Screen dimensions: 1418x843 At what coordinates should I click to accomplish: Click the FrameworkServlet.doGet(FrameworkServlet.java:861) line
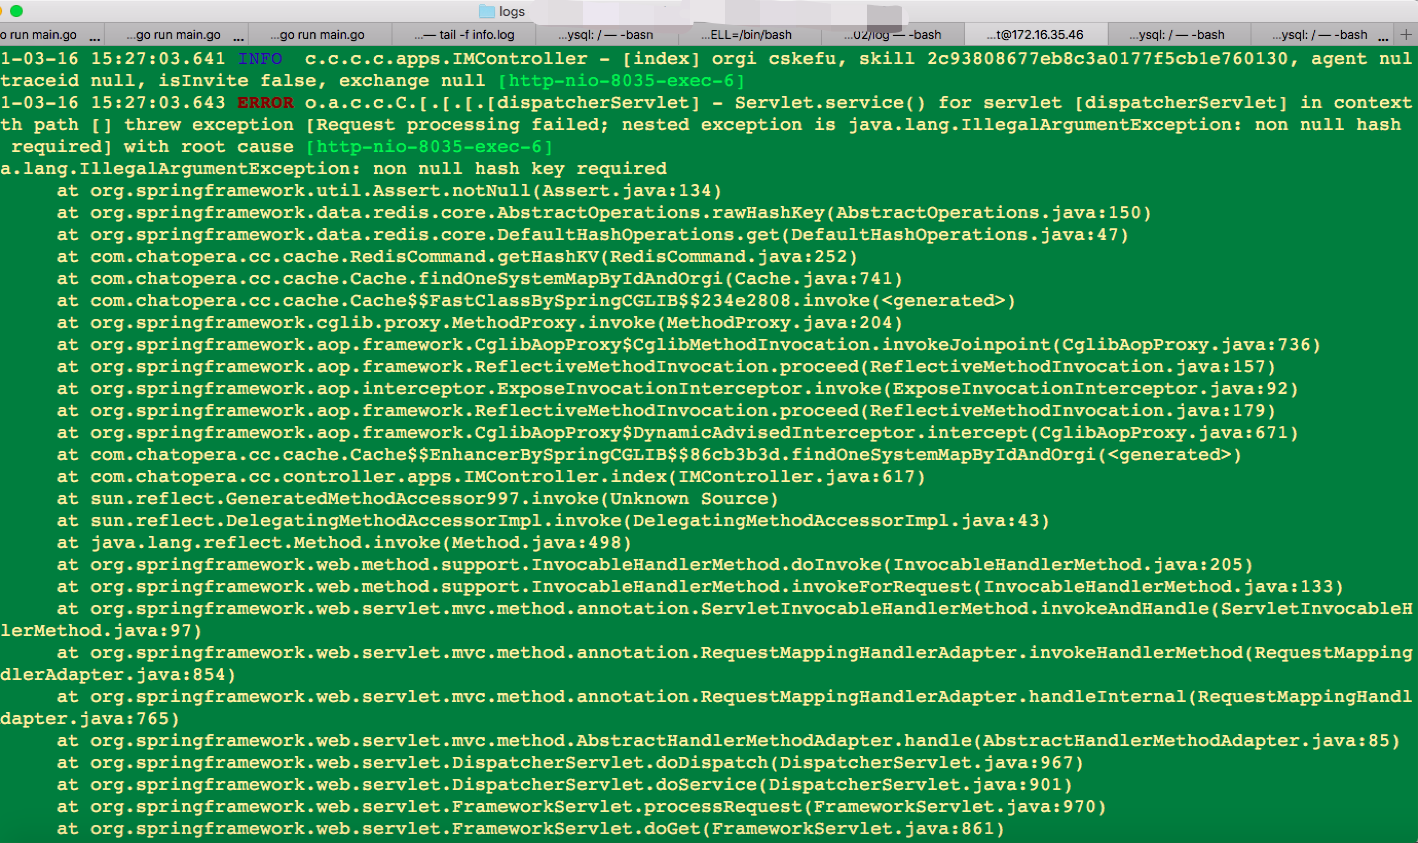[x=530, y=829]
